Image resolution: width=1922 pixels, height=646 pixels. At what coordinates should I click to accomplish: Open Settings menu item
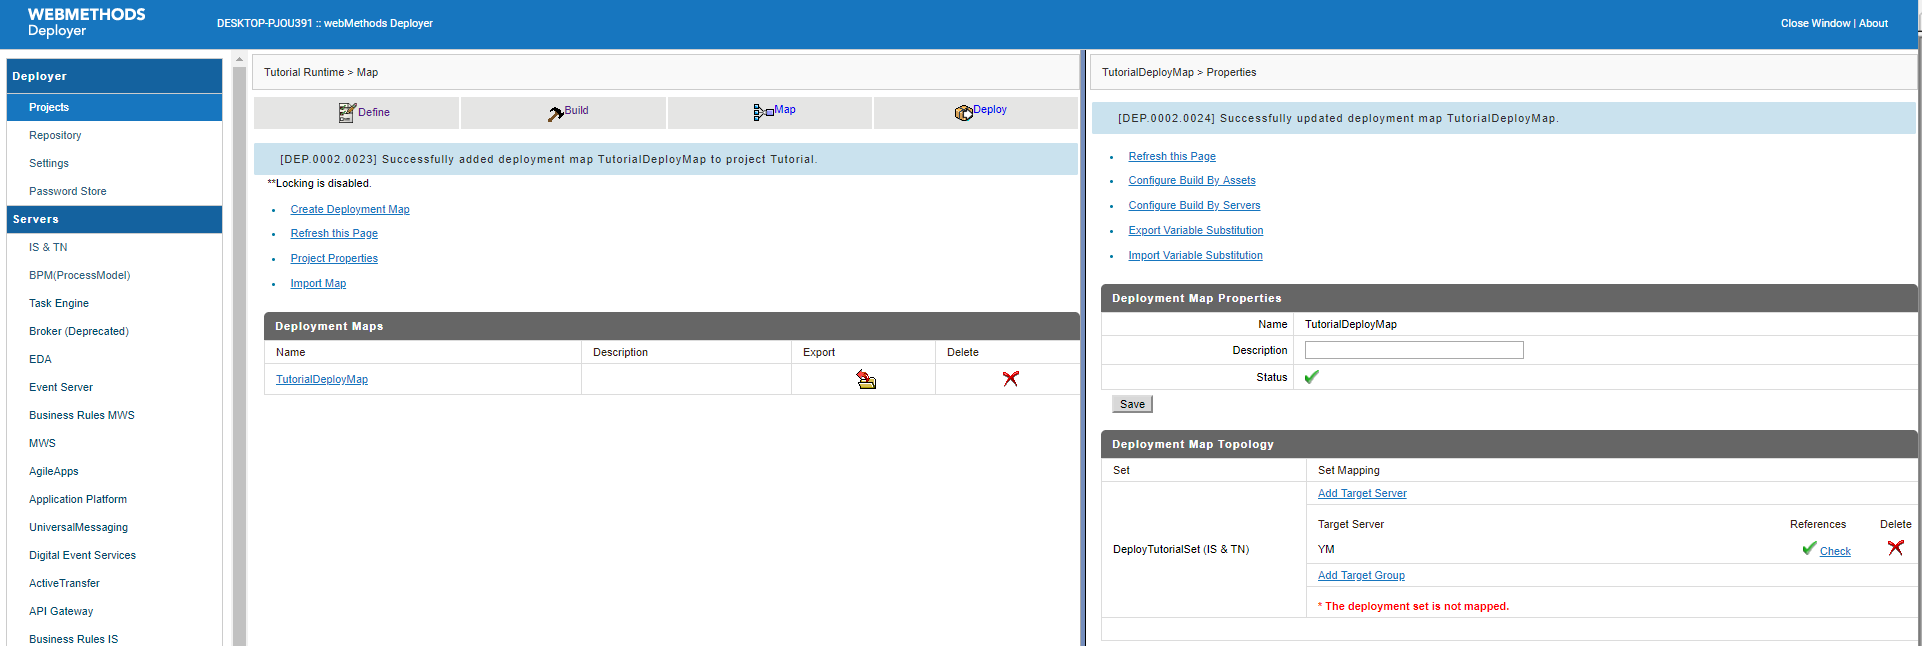point(49,163)
